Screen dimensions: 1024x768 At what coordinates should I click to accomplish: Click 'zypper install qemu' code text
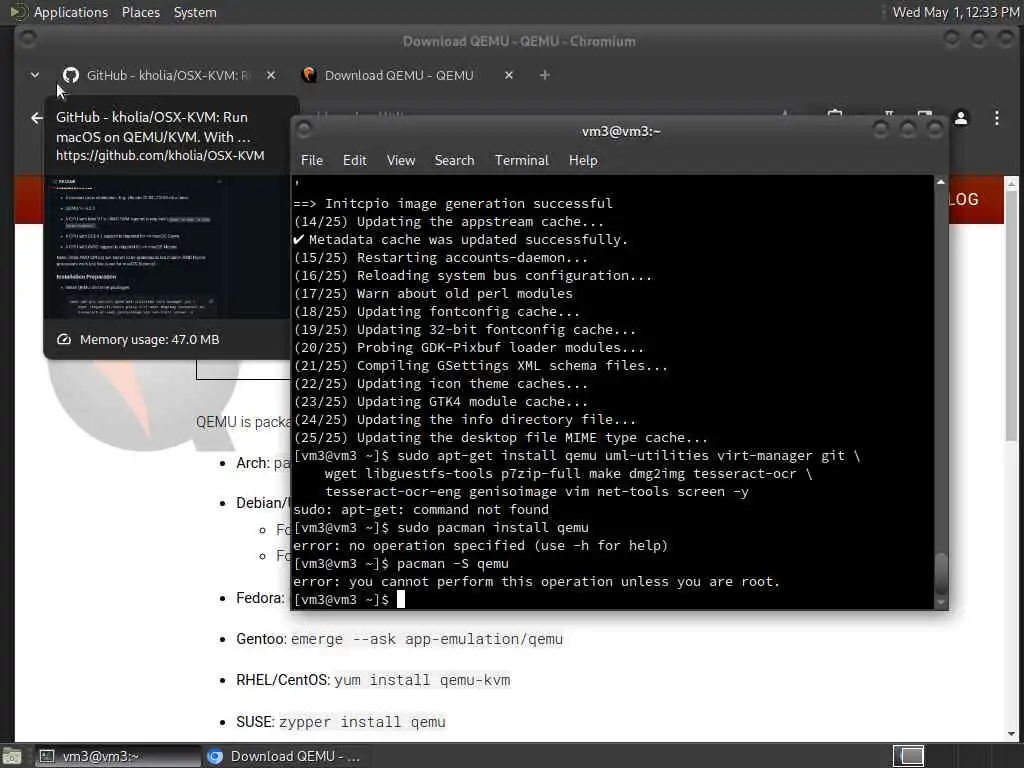(x=362, y=722)
